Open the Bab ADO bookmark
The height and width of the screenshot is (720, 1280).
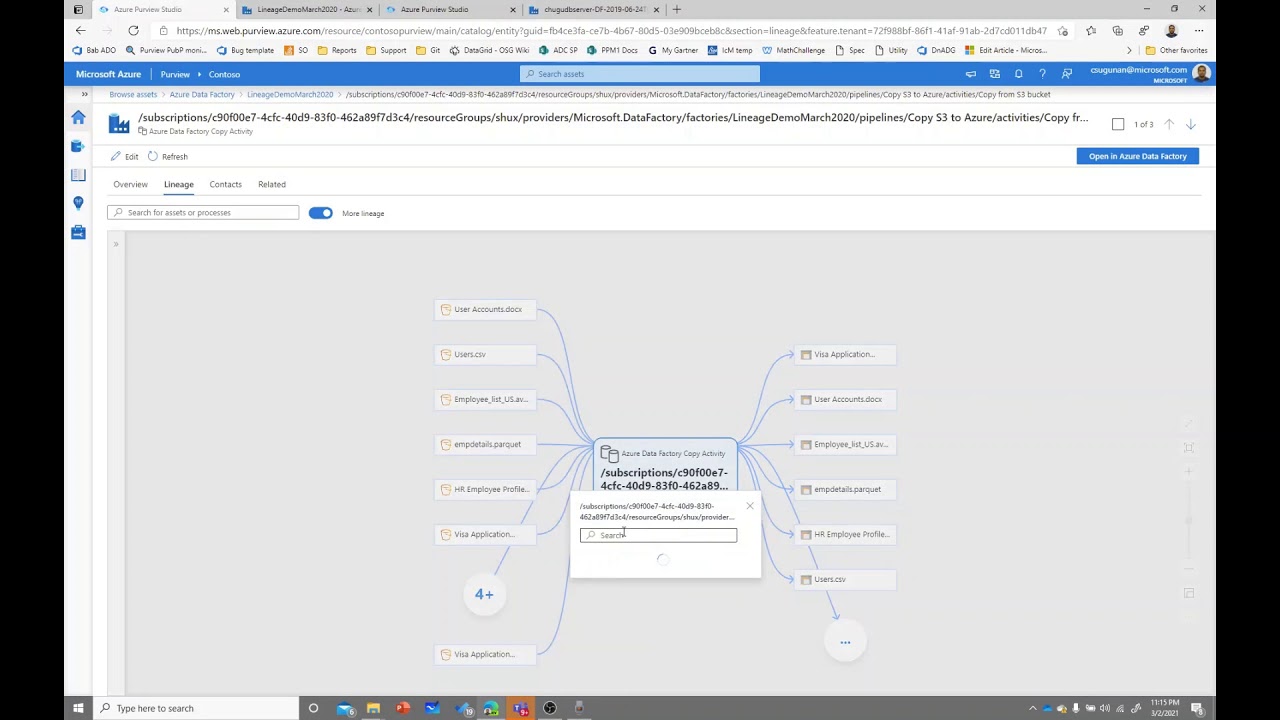coord(94,50)
